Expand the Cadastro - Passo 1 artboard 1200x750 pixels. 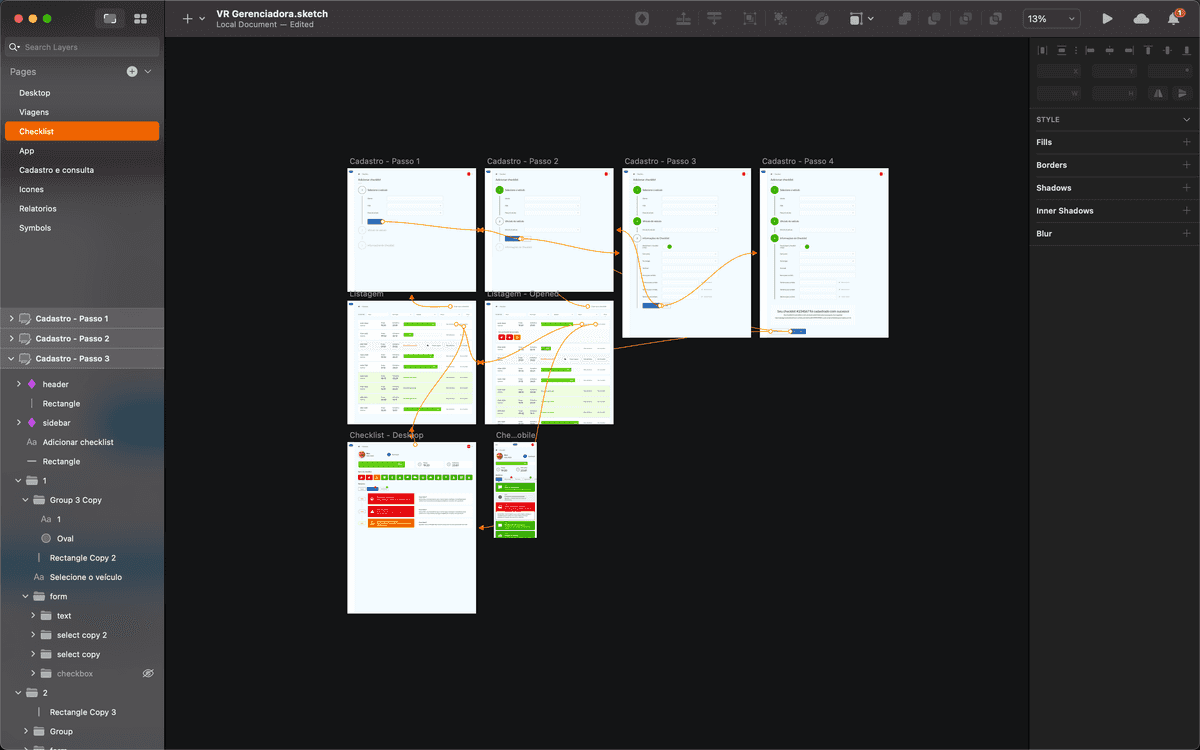point(12,318)
